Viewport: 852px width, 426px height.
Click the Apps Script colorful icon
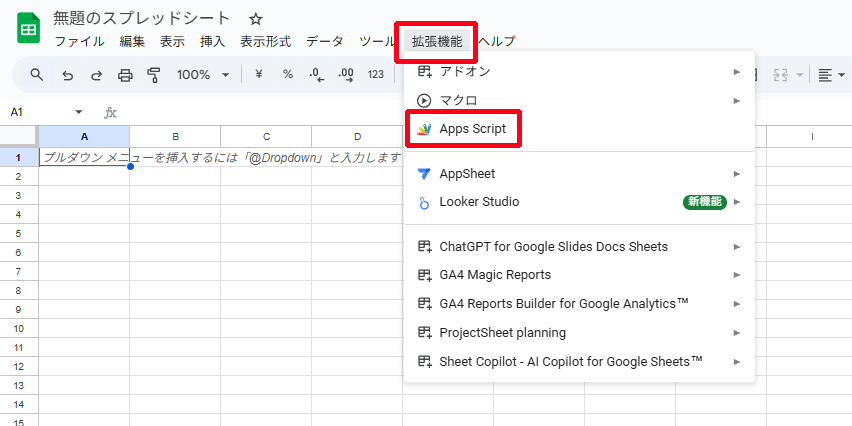tap(424, 129)
